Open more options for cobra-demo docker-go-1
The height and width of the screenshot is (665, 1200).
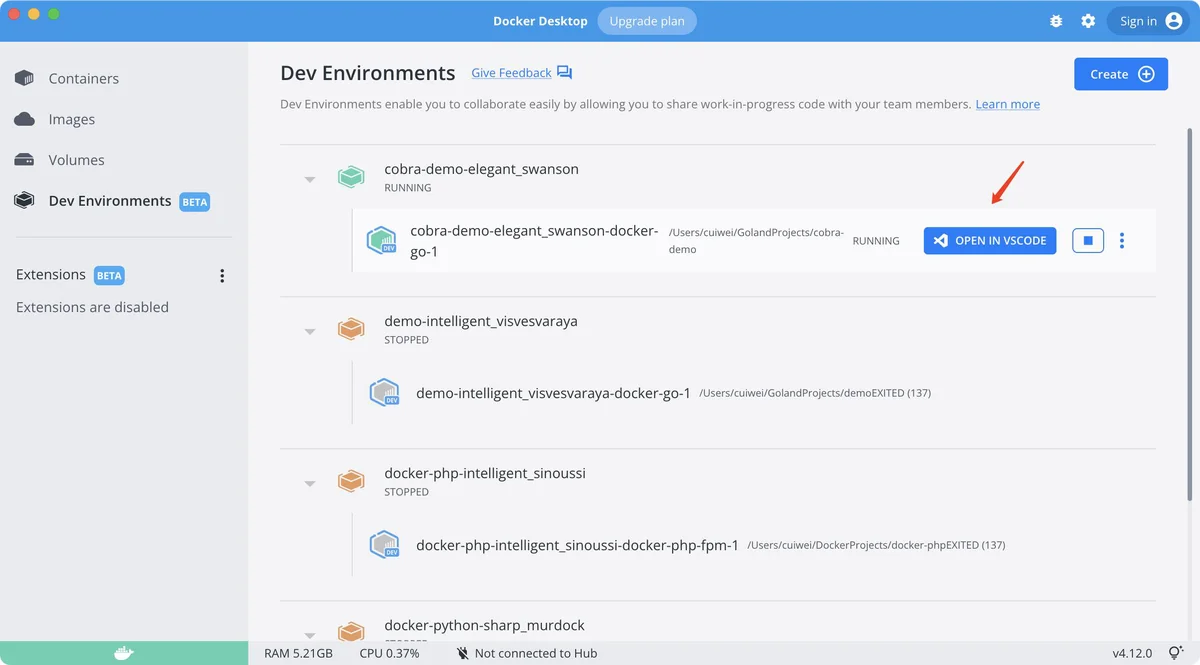coord(1122,241)
